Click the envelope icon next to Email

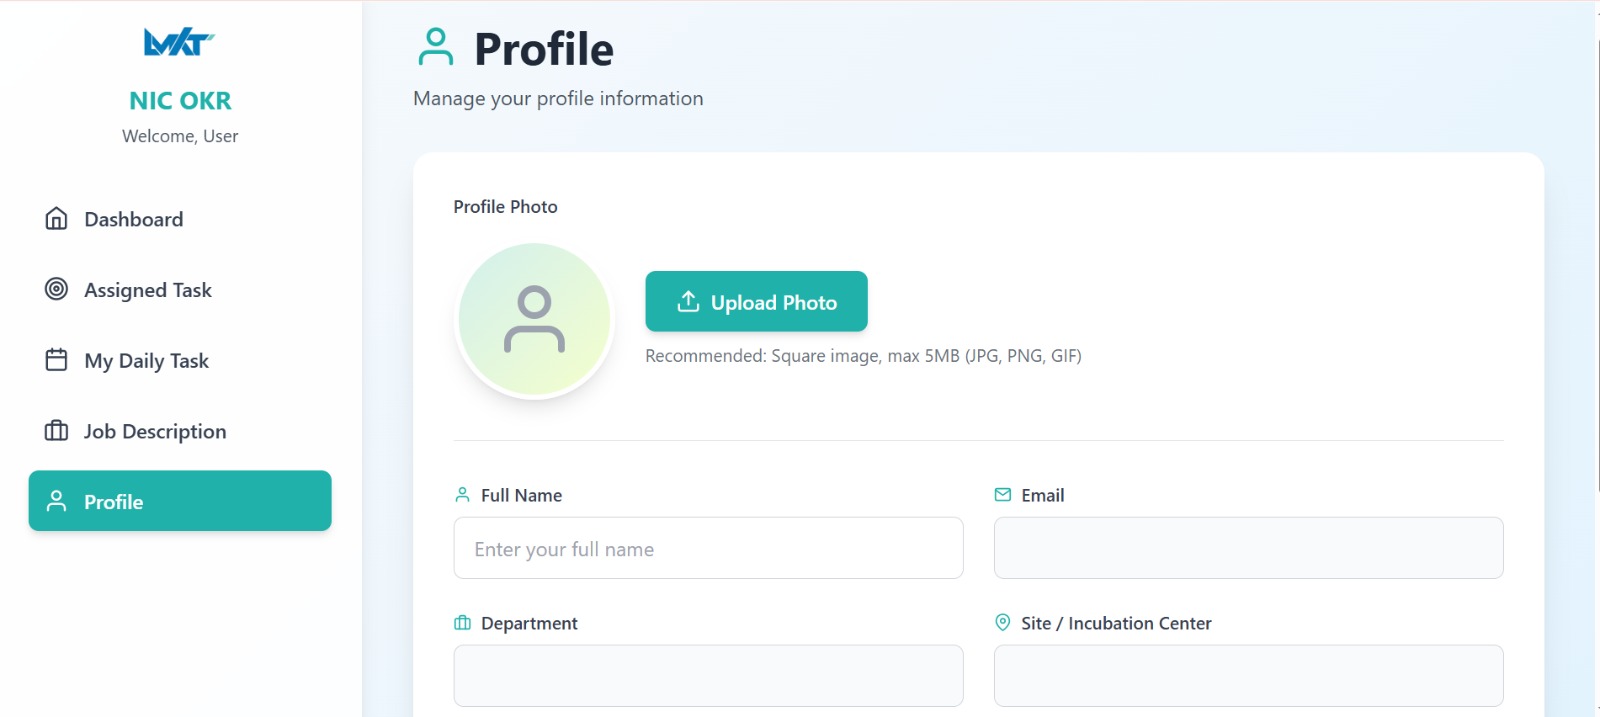coord(1003,494)
